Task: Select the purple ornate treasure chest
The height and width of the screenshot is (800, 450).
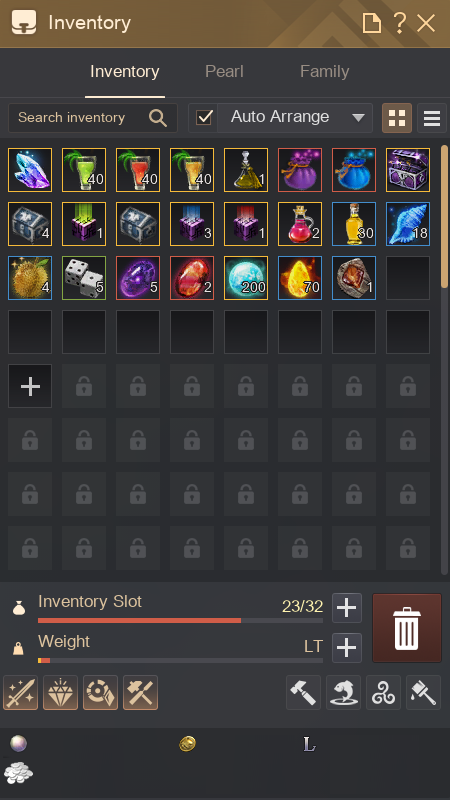Action: 408,170
